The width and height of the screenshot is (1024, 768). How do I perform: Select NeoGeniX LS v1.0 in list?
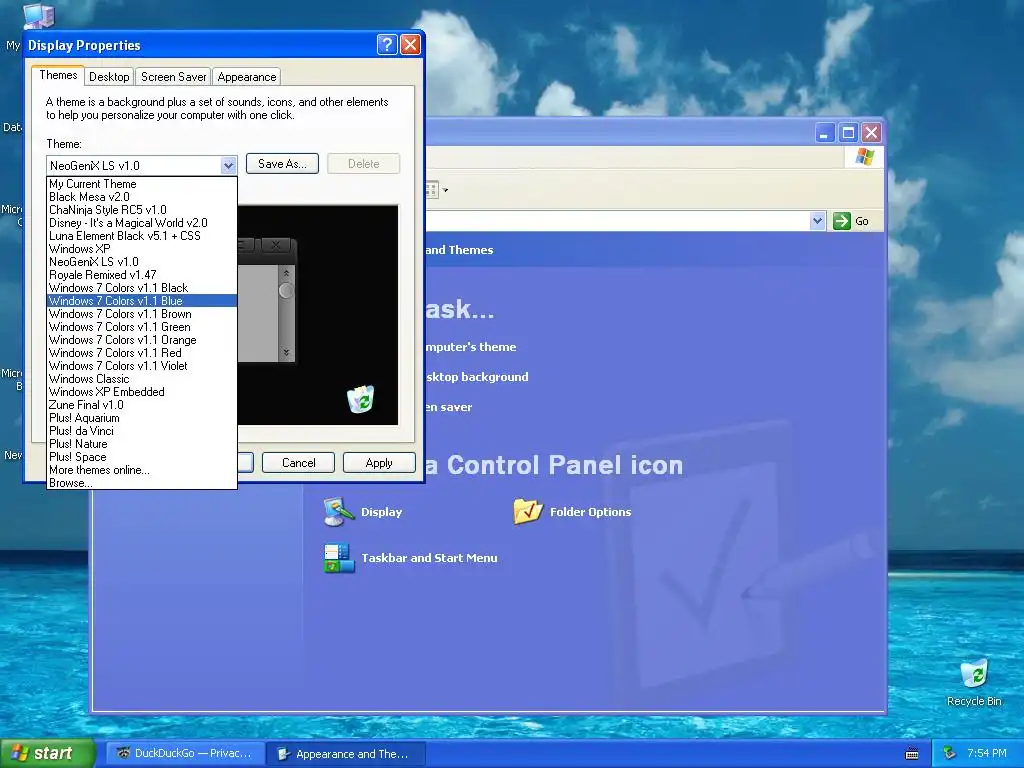[x=142, y=262]
